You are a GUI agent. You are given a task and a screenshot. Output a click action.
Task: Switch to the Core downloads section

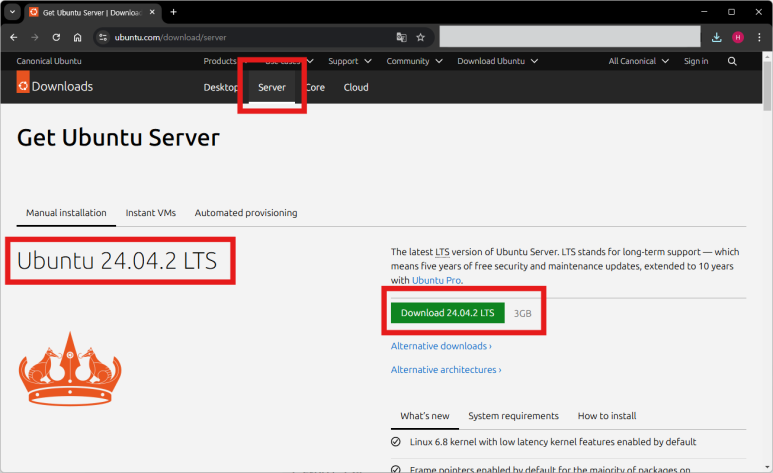click(x=315, y=87)
